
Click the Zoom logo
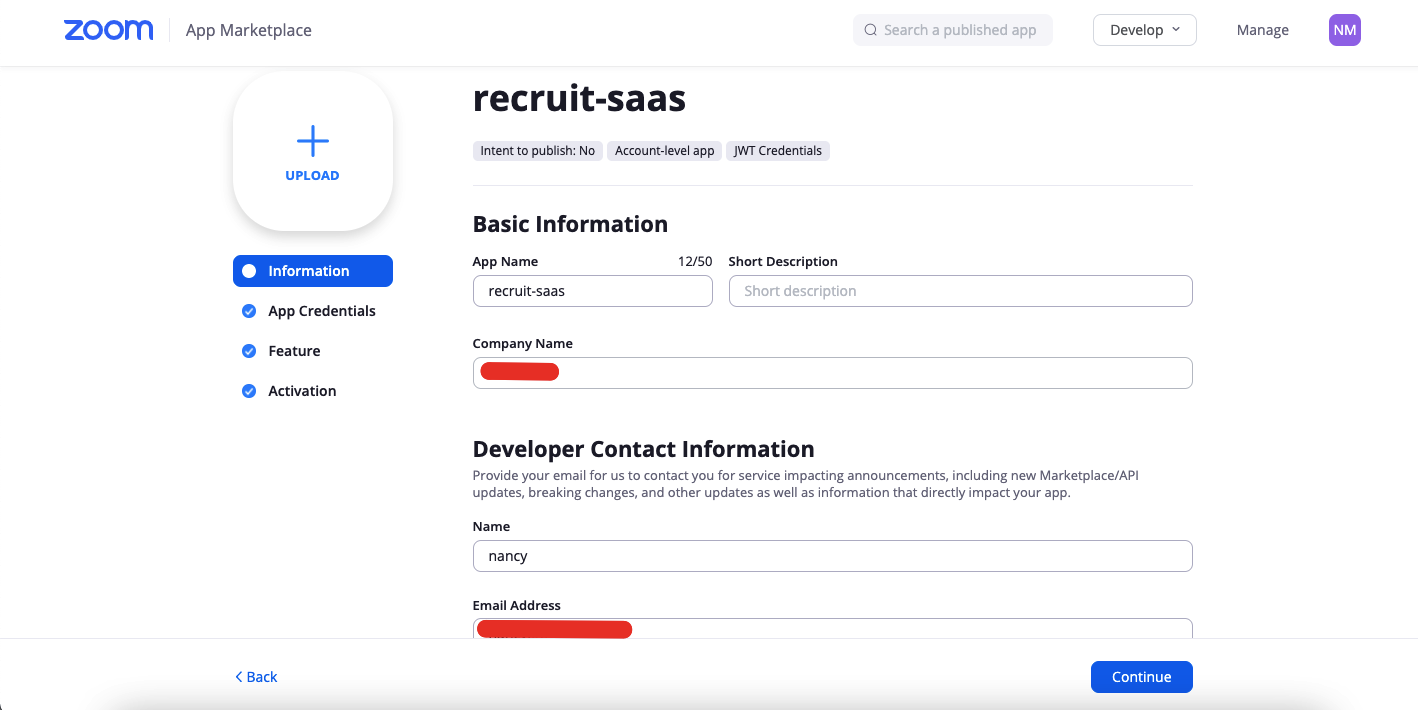coord(108,30)
